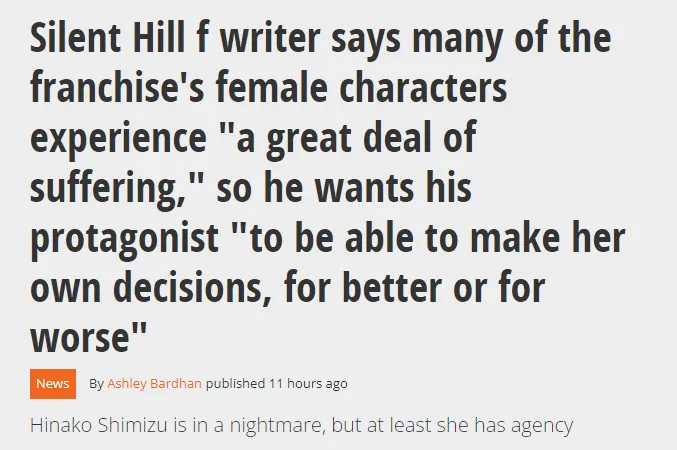Click '11 hours ago' in the byline
The width and height of the screenshot is (677, 450).
point(308,383)
